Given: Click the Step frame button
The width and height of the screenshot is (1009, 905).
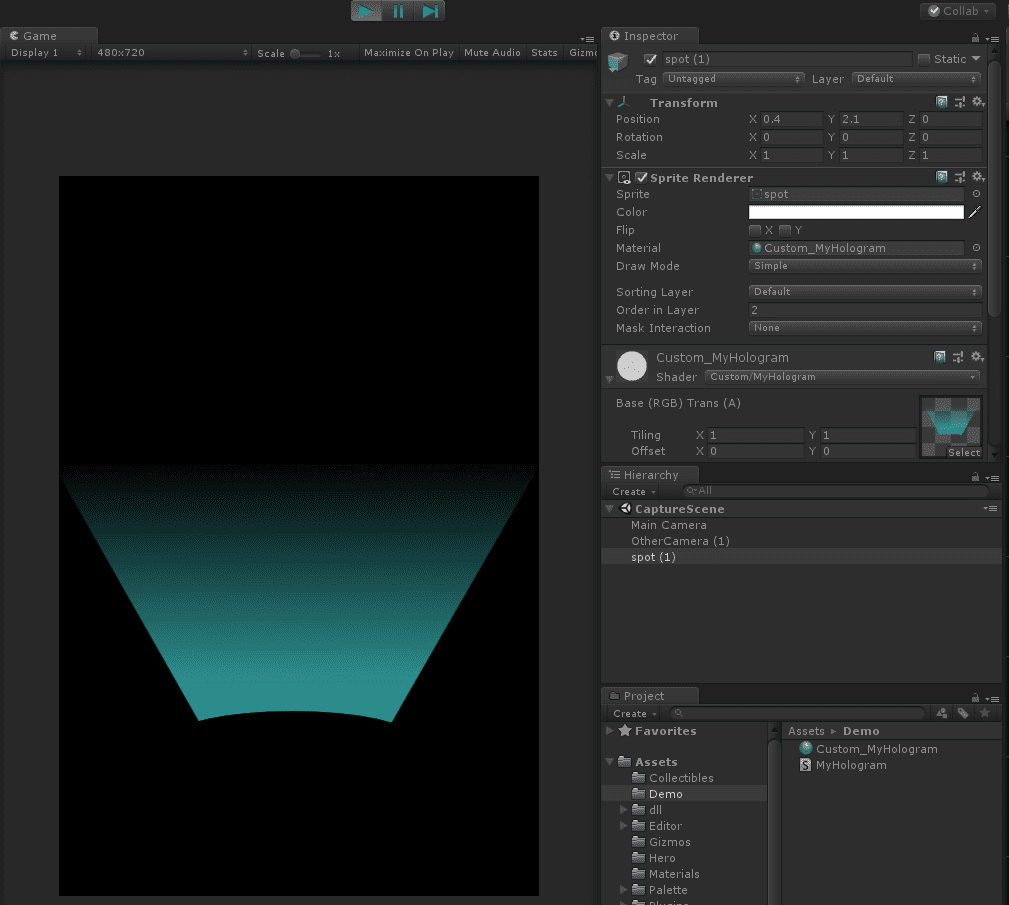Looking at the screenshot, I should (x=430, y=11).
